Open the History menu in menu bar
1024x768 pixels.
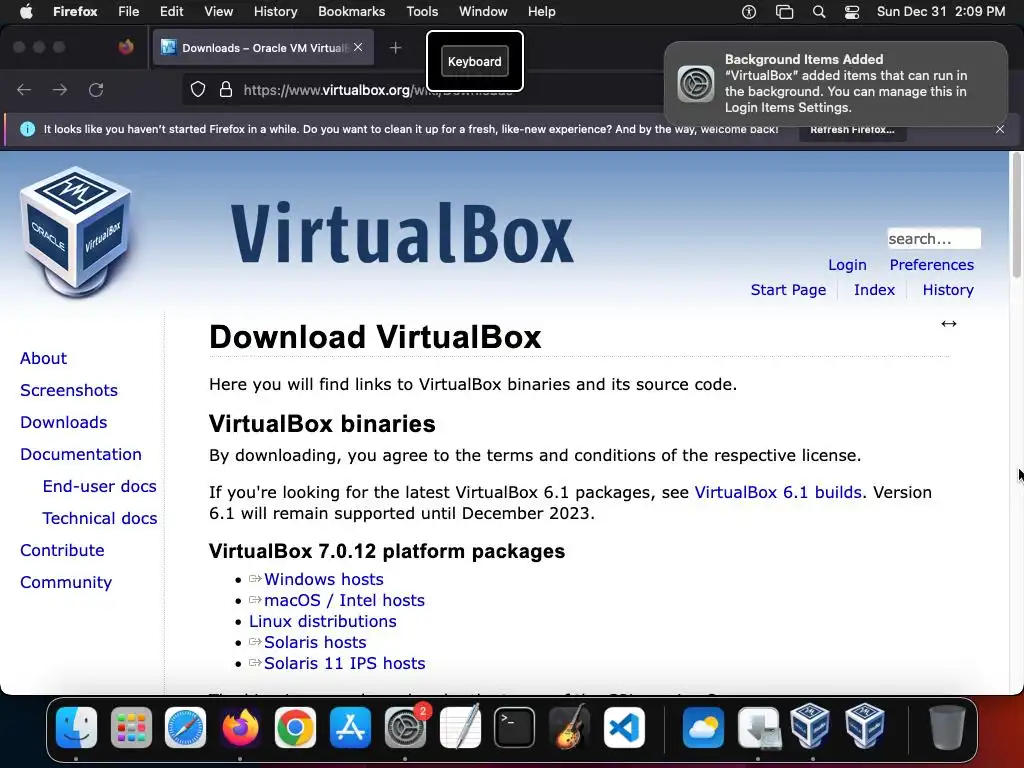pos(275,12)
